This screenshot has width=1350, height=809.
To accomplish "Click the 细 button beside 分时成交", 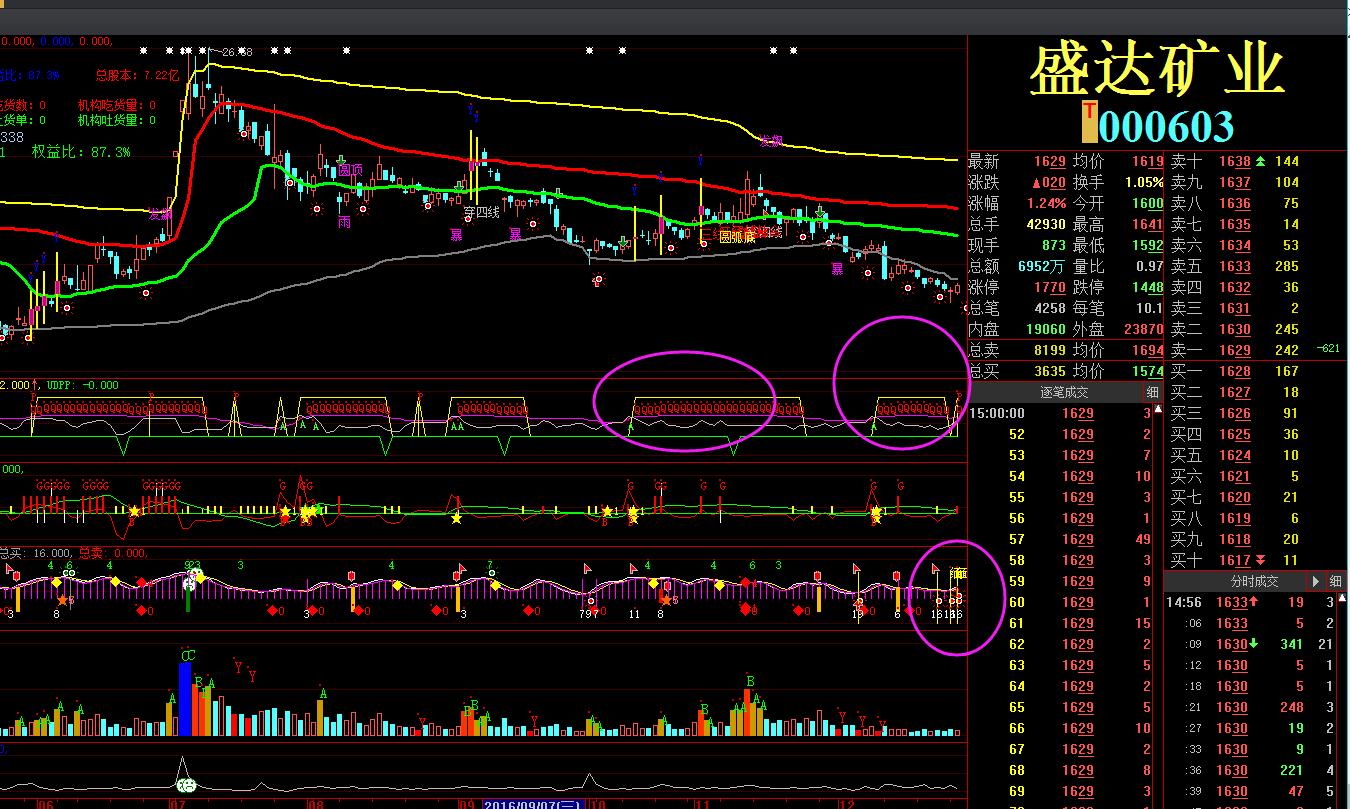I will pos(1336,581).
